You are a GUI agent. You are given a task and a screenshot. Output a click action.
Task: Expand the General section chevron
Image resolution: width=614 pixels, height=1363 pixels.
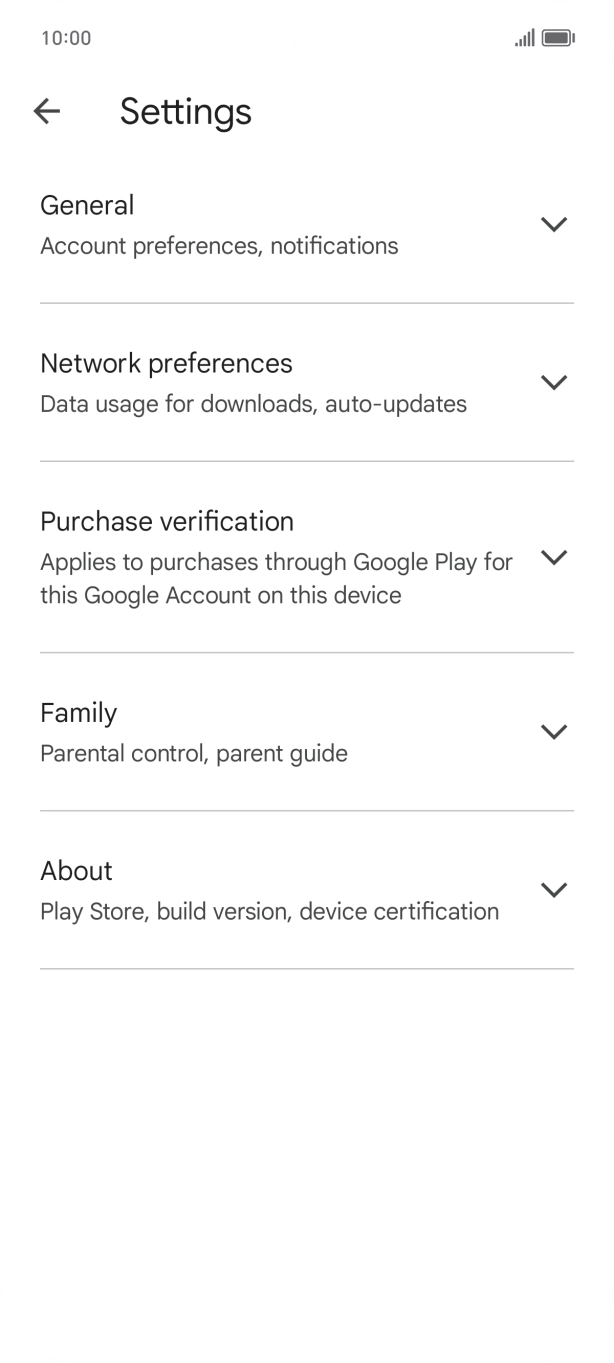[x=553, y=224]
